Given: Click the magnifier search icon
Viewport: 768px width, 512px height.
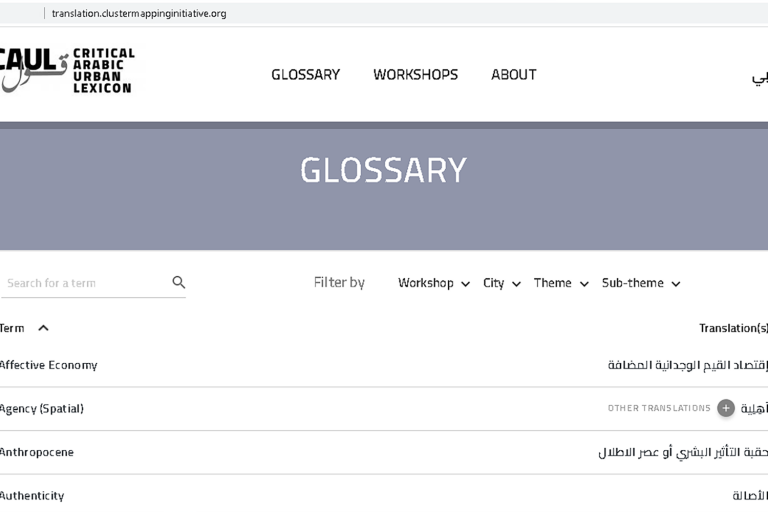Looking at the screenshot, I should click(x=179, y=283).
